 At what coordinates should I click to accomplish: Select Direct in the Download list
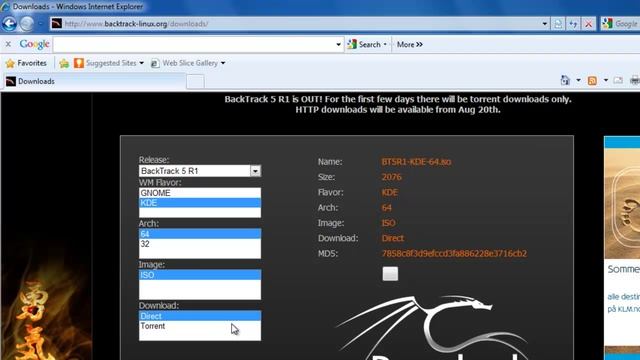[200, 316]
